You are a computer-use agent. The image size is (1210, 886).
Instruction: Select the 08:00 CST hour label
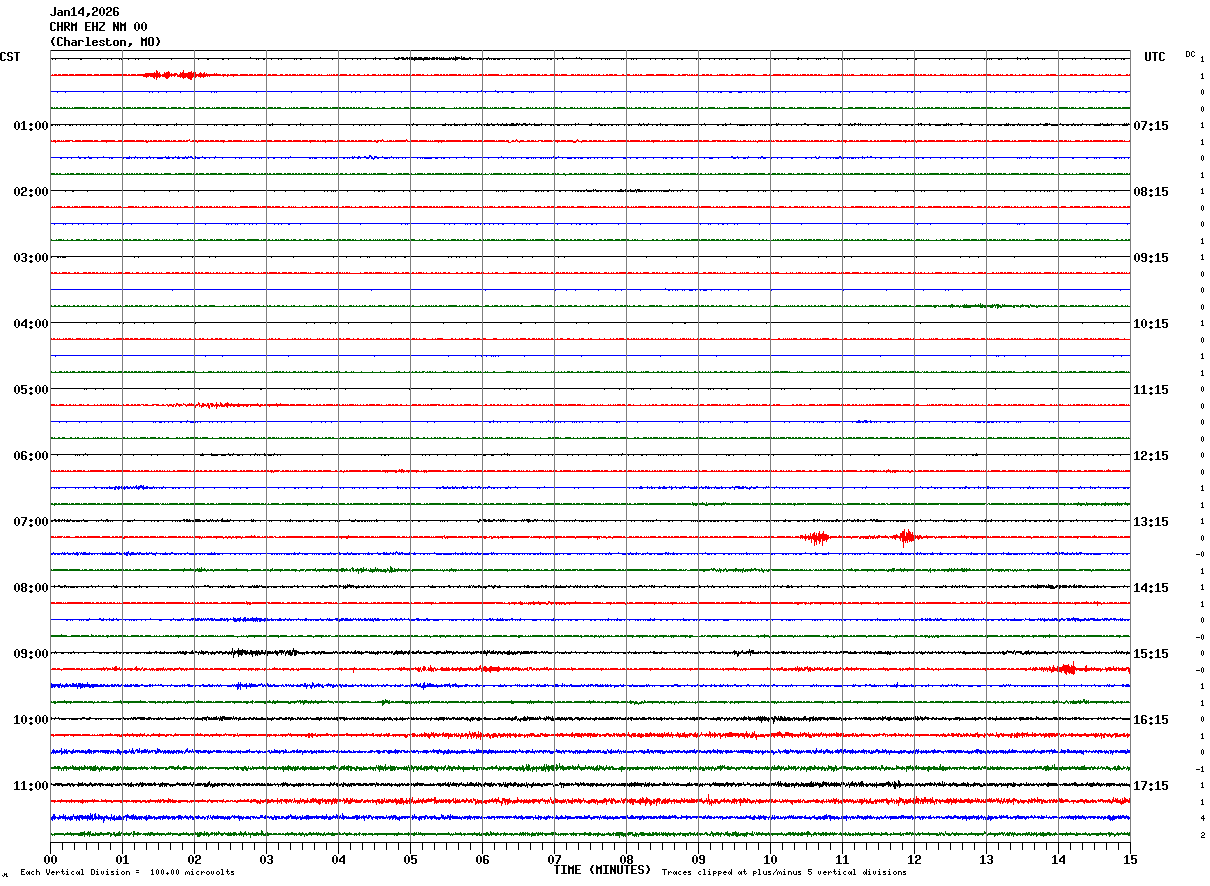point(31,587)
